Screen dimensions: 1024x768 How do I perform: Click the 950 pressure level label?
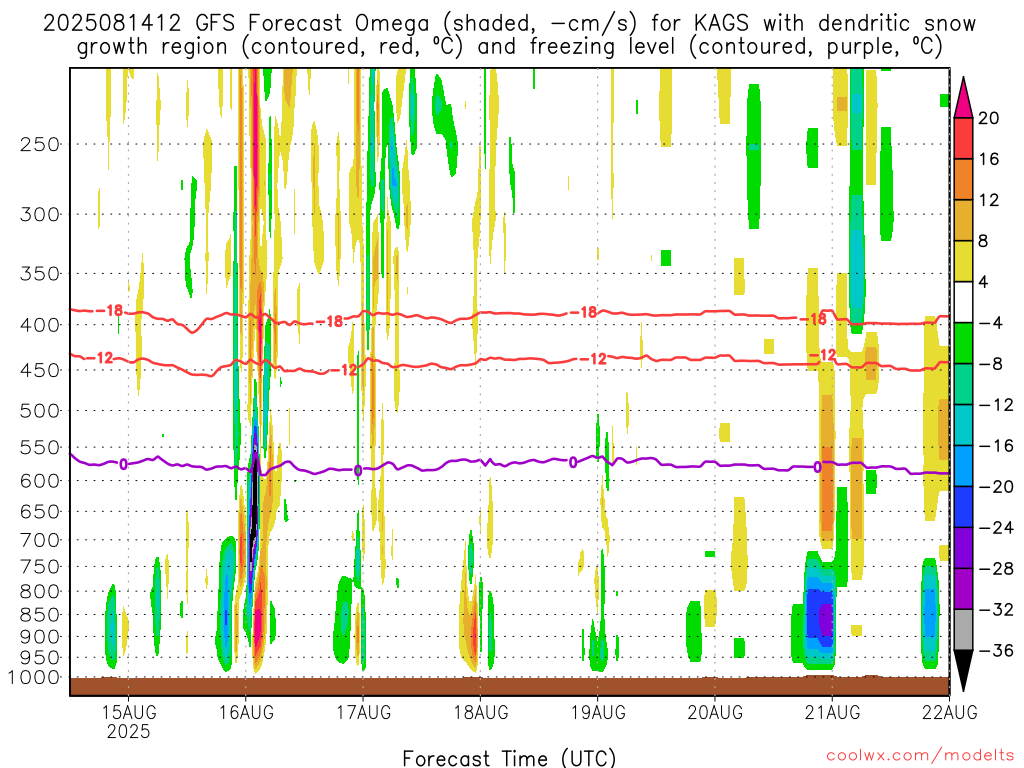click(x=39, y=658)
